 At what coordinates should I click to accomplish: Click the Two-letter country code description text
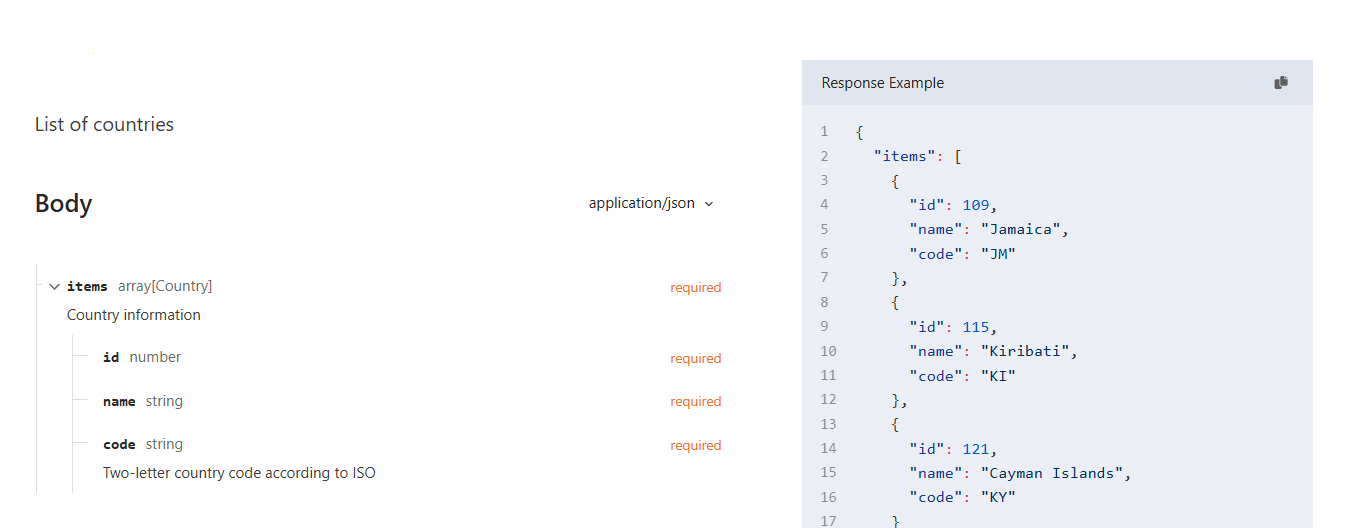239,473
